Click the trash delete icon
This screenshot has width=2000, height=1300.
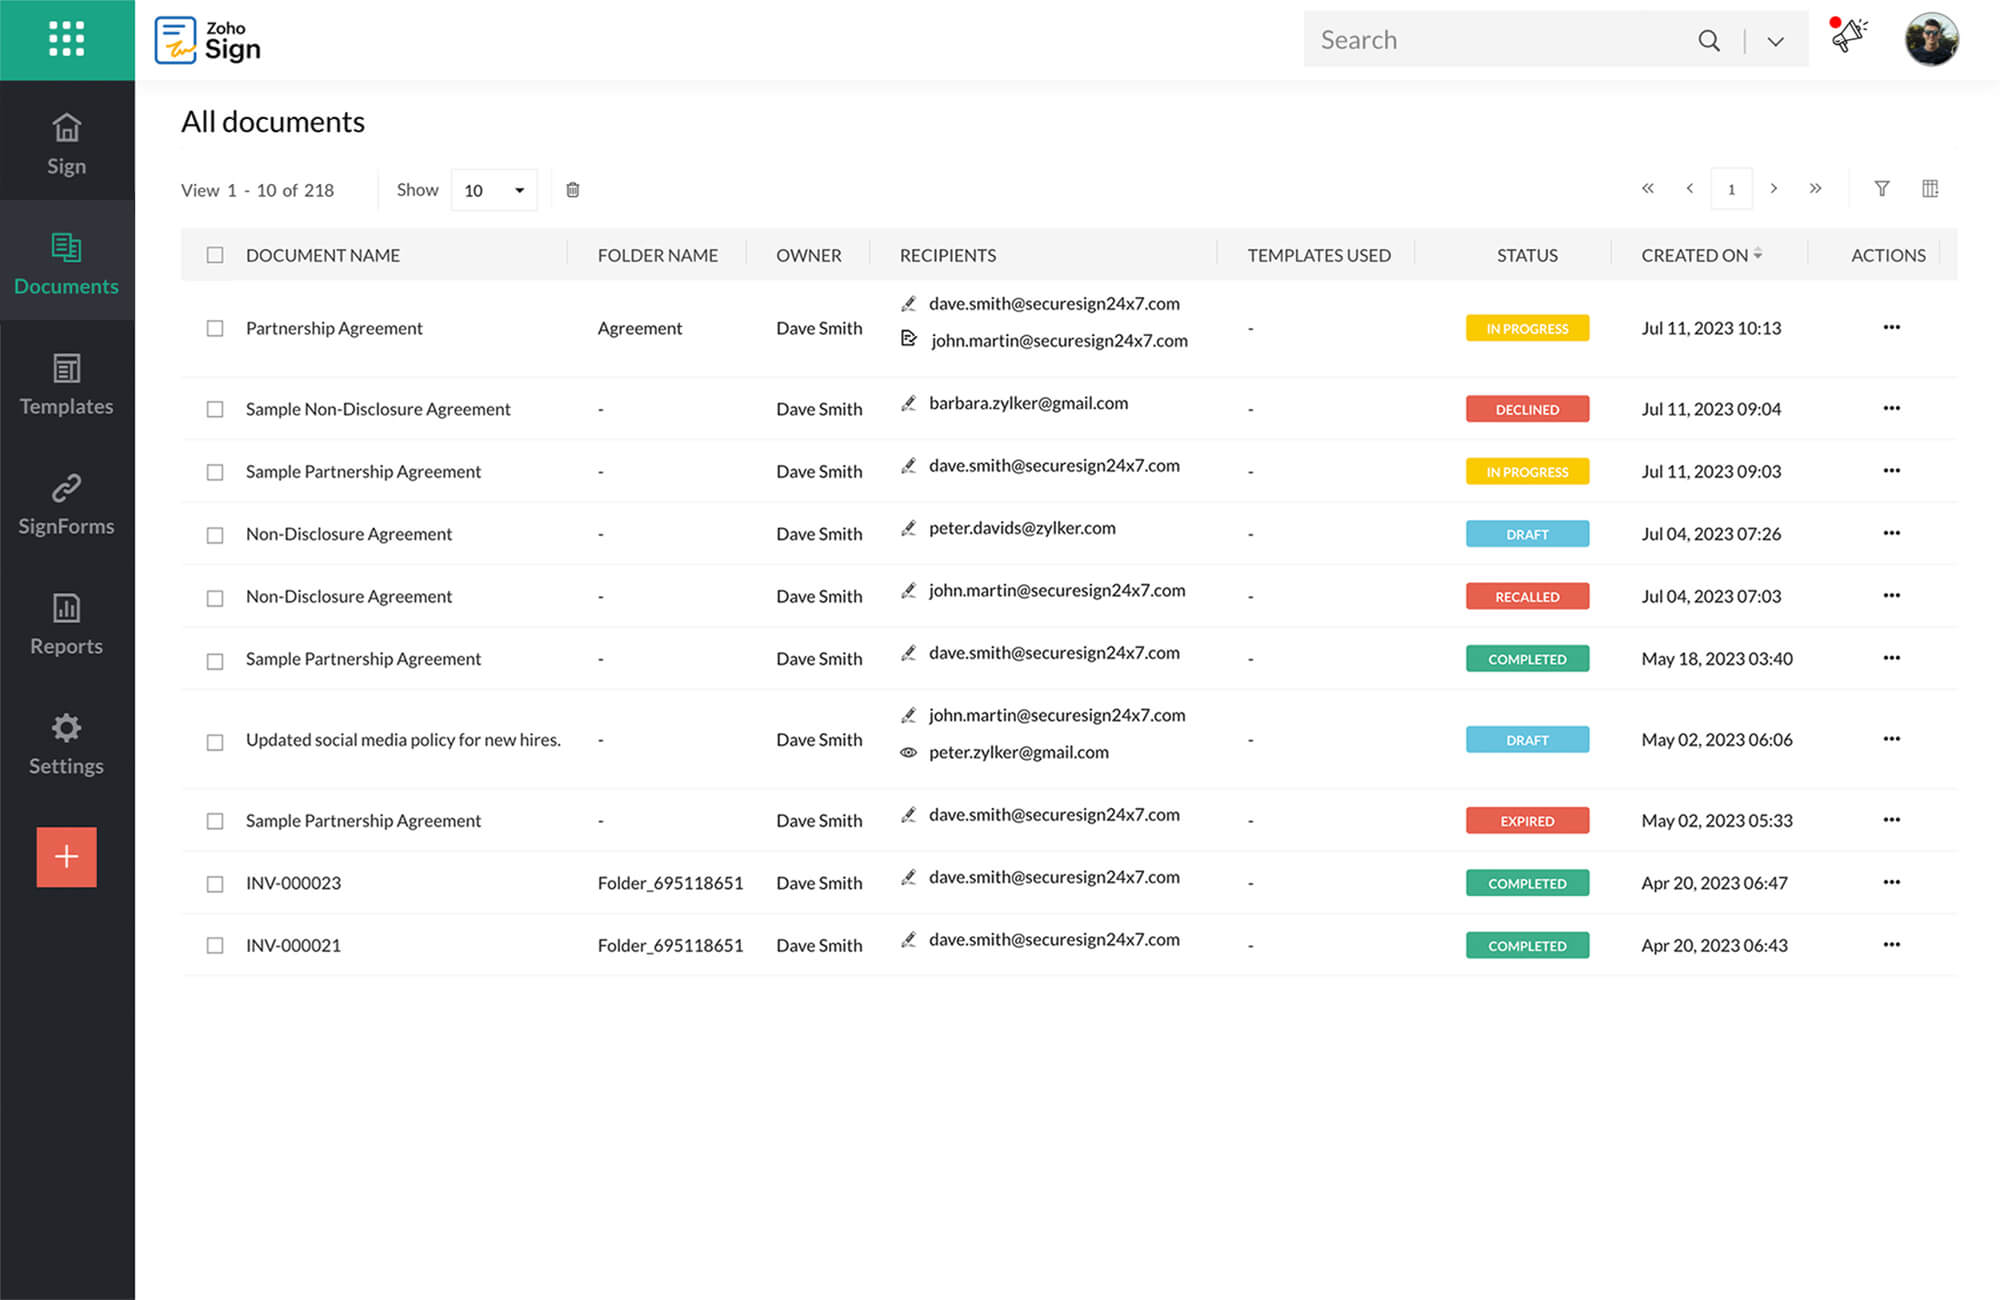pos(573,190)
